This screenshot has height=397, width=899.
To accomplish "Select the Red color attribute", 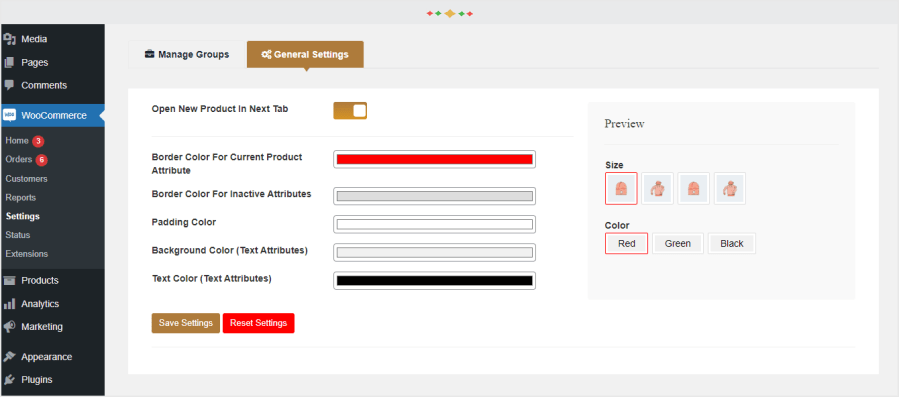I will 627,243.
